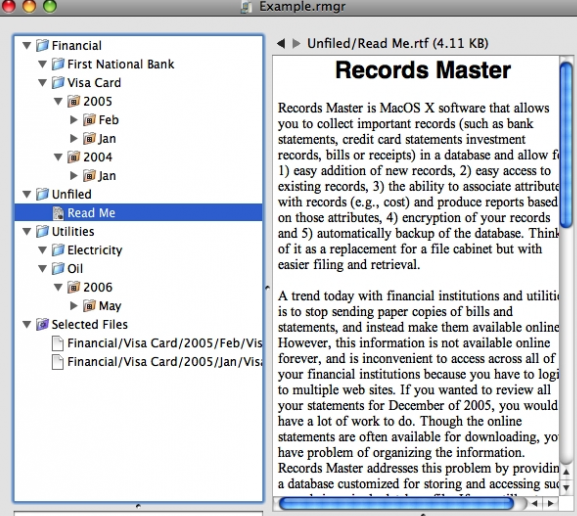Click the Unfiled/Read Me.rtf path label
The height and width of the screenshot is (516, 577).
398,44
